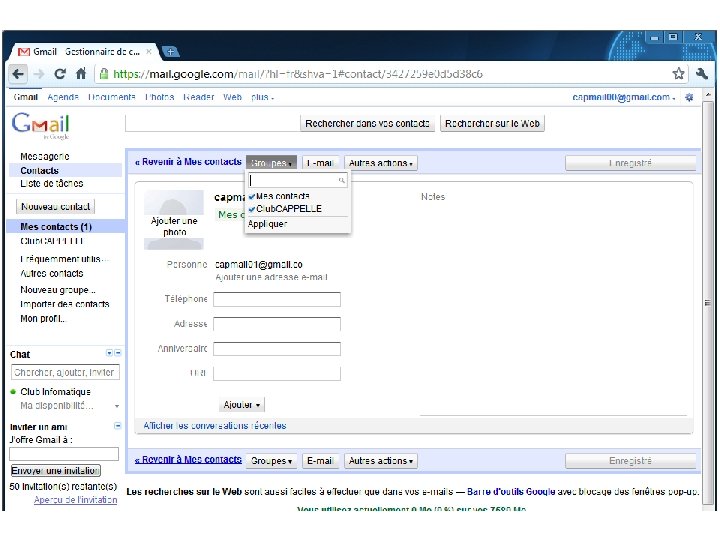Screen dimensions: 720x540
Task: Open chat options arrow icon
Action: (x=109, y=353)
